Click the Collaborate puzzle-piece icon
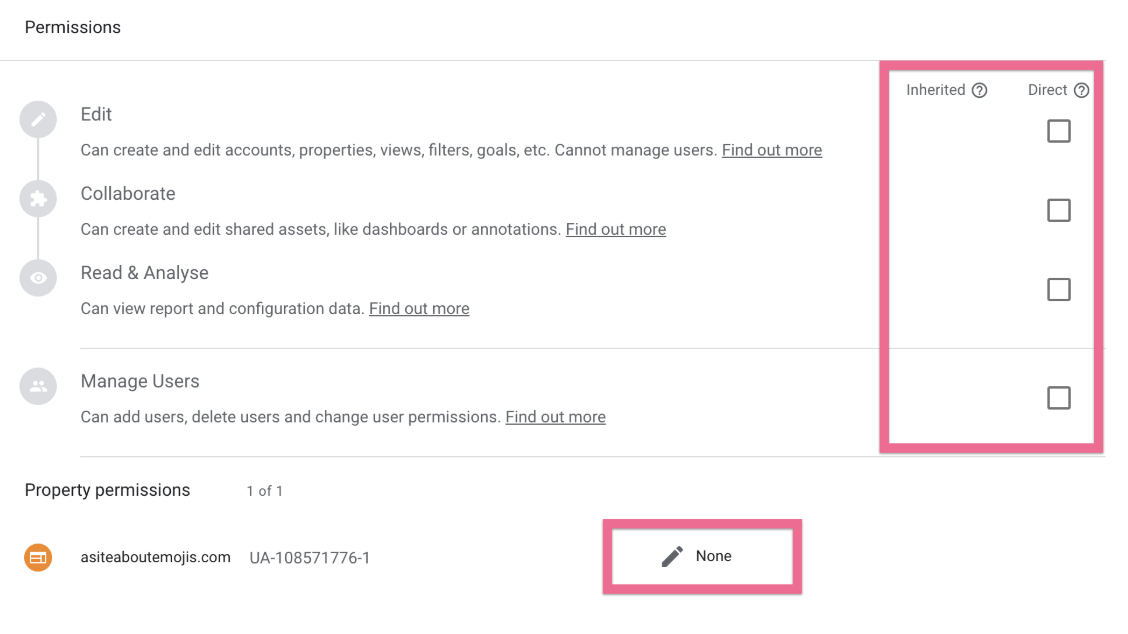Image resolution: width=1128 pixels, height=634 pixels. tap(38, 199)
